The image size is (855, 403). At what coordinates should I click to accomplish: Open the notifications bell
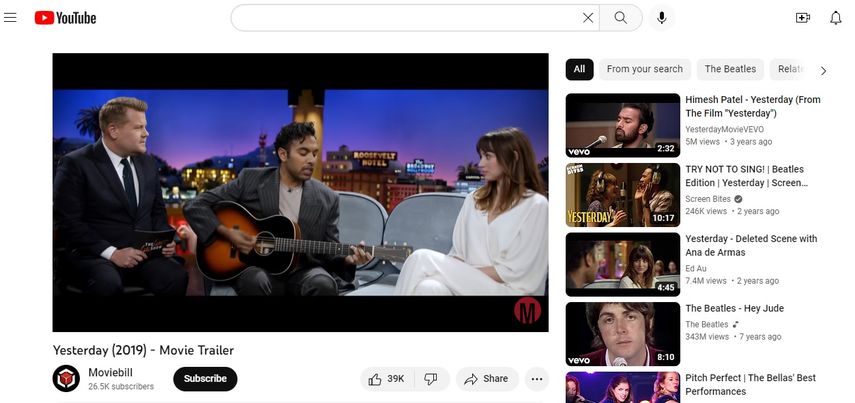(x=836, y=18)
